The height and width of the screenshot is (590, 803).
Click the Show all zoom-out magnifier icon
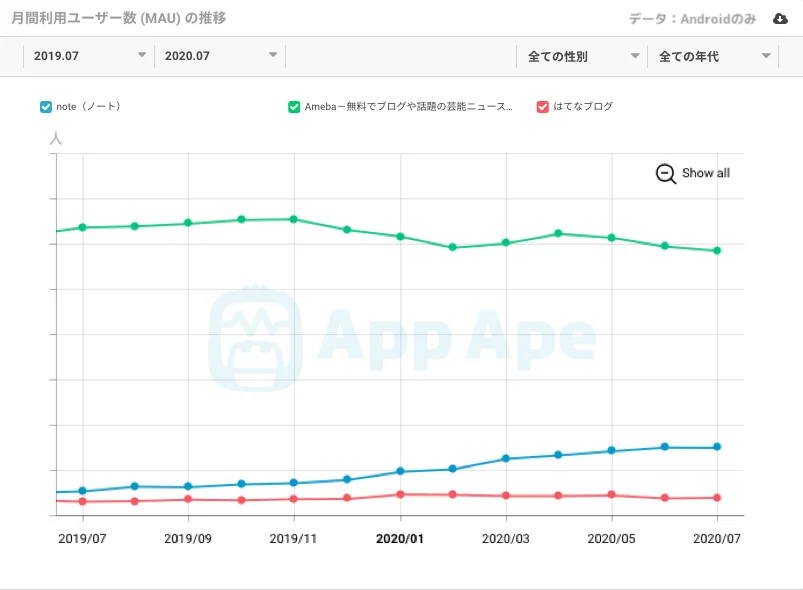click(x=666, y=174)
